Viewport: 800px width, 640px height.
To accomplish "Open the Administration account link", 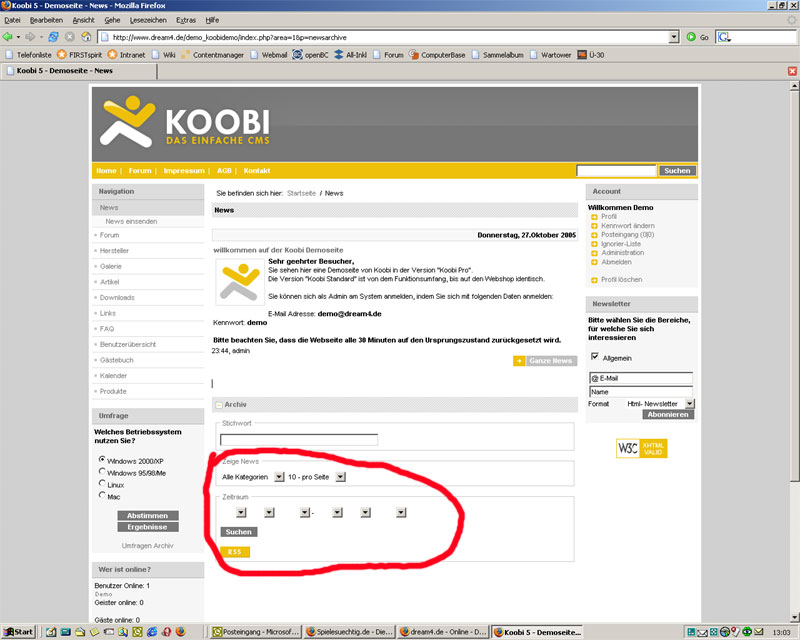I will coord(622,253).
